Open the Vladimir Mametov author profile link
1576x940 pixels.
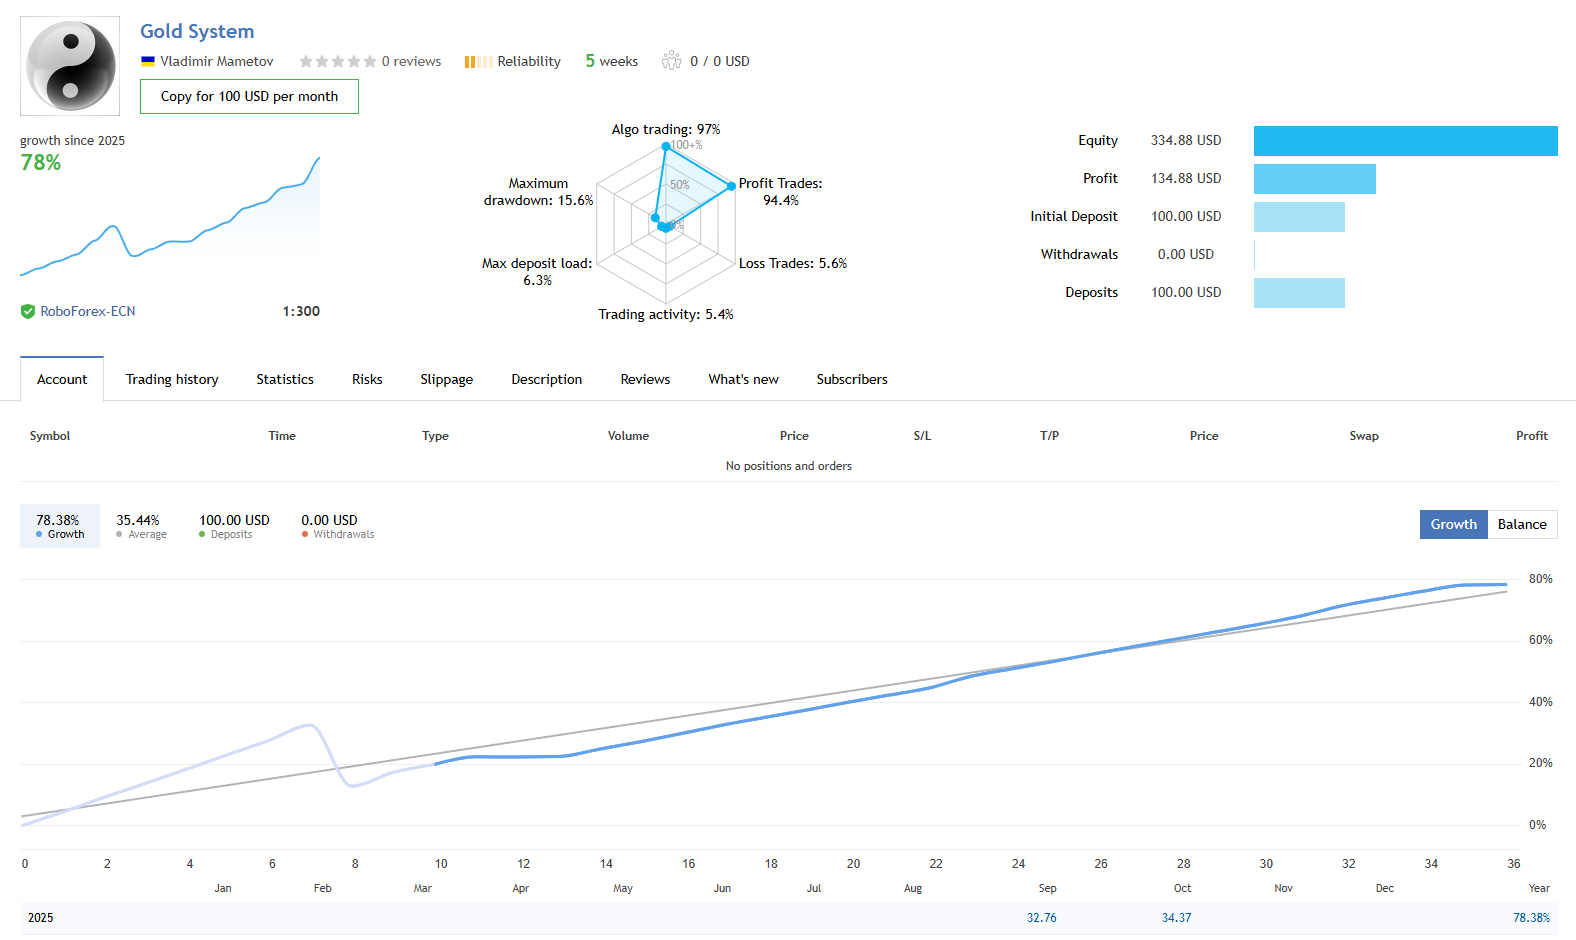tap(216, 61)
